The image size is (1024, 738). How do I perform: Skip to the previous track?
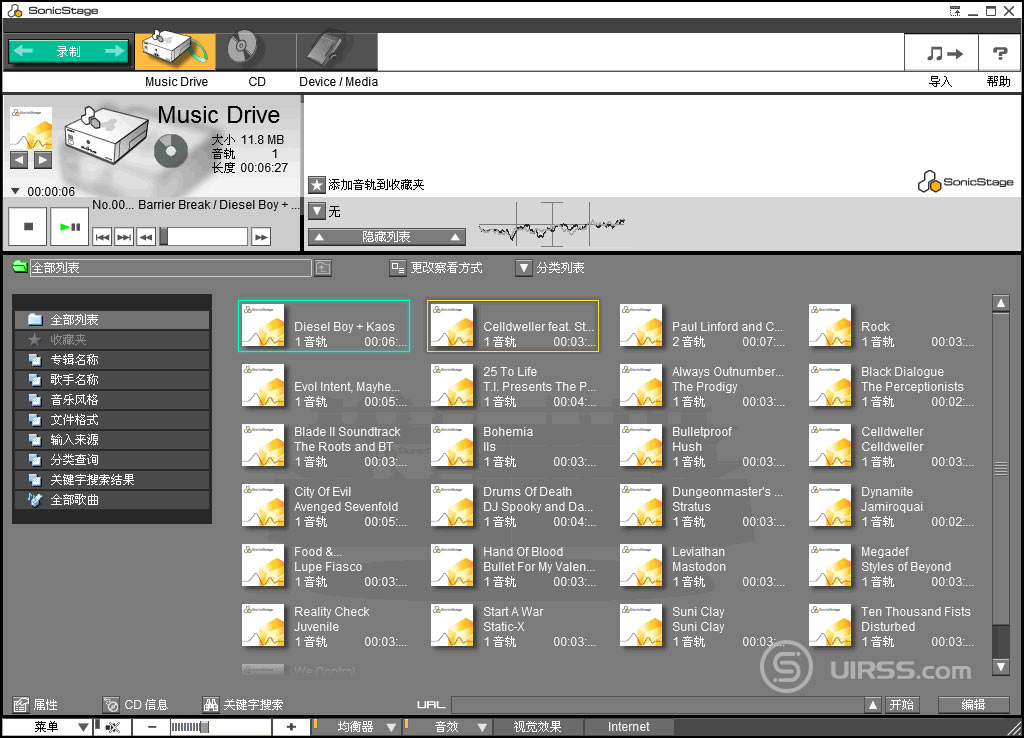(102, 237)
